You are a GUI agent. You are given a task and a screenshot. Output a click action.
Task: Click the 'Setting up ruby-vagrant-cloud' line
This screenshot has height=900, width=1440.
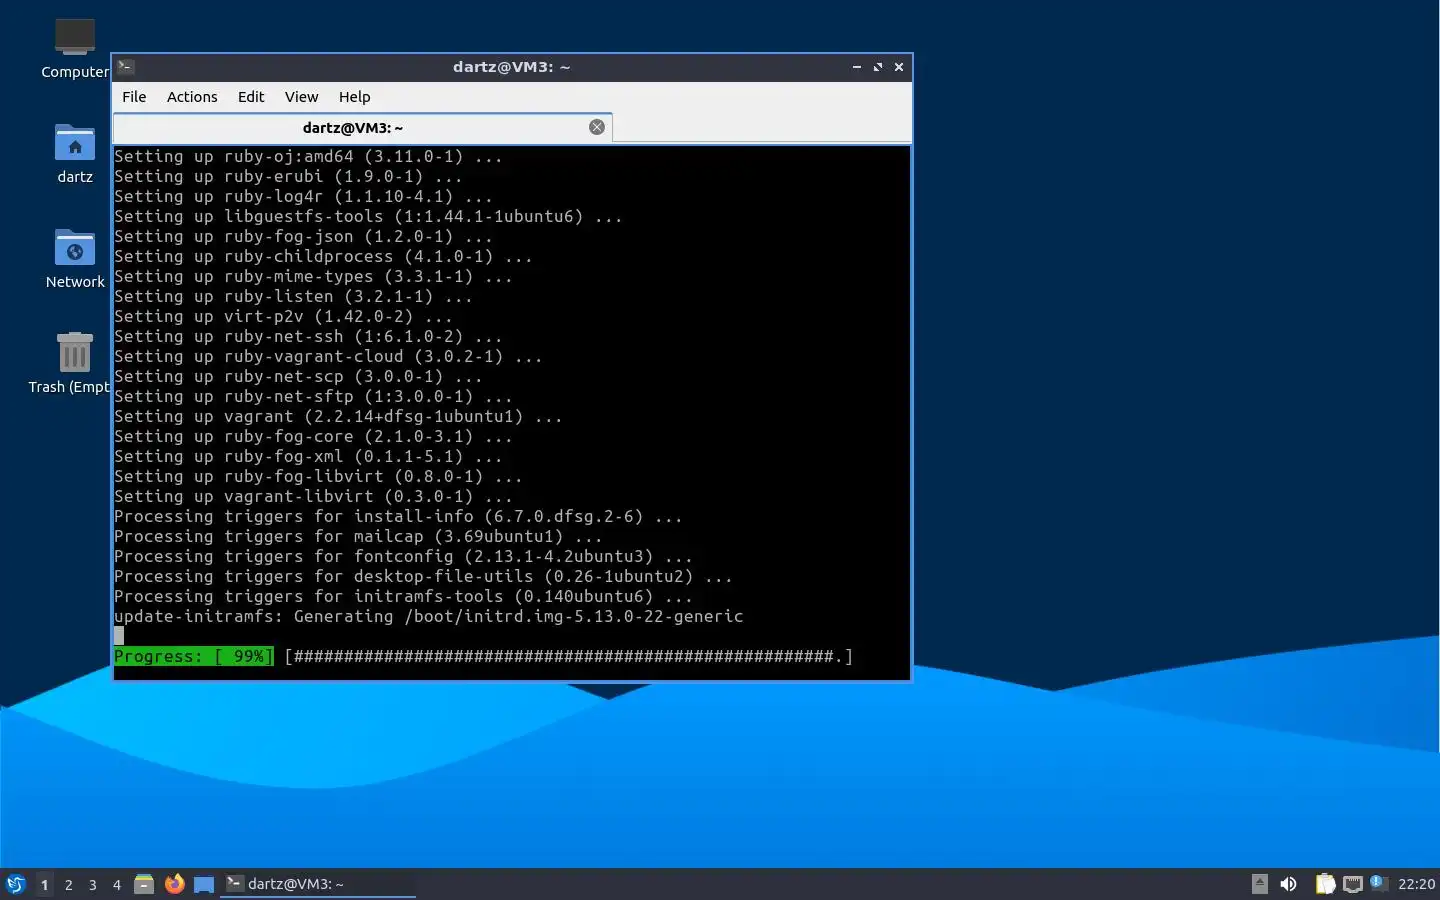coord(328,357)
